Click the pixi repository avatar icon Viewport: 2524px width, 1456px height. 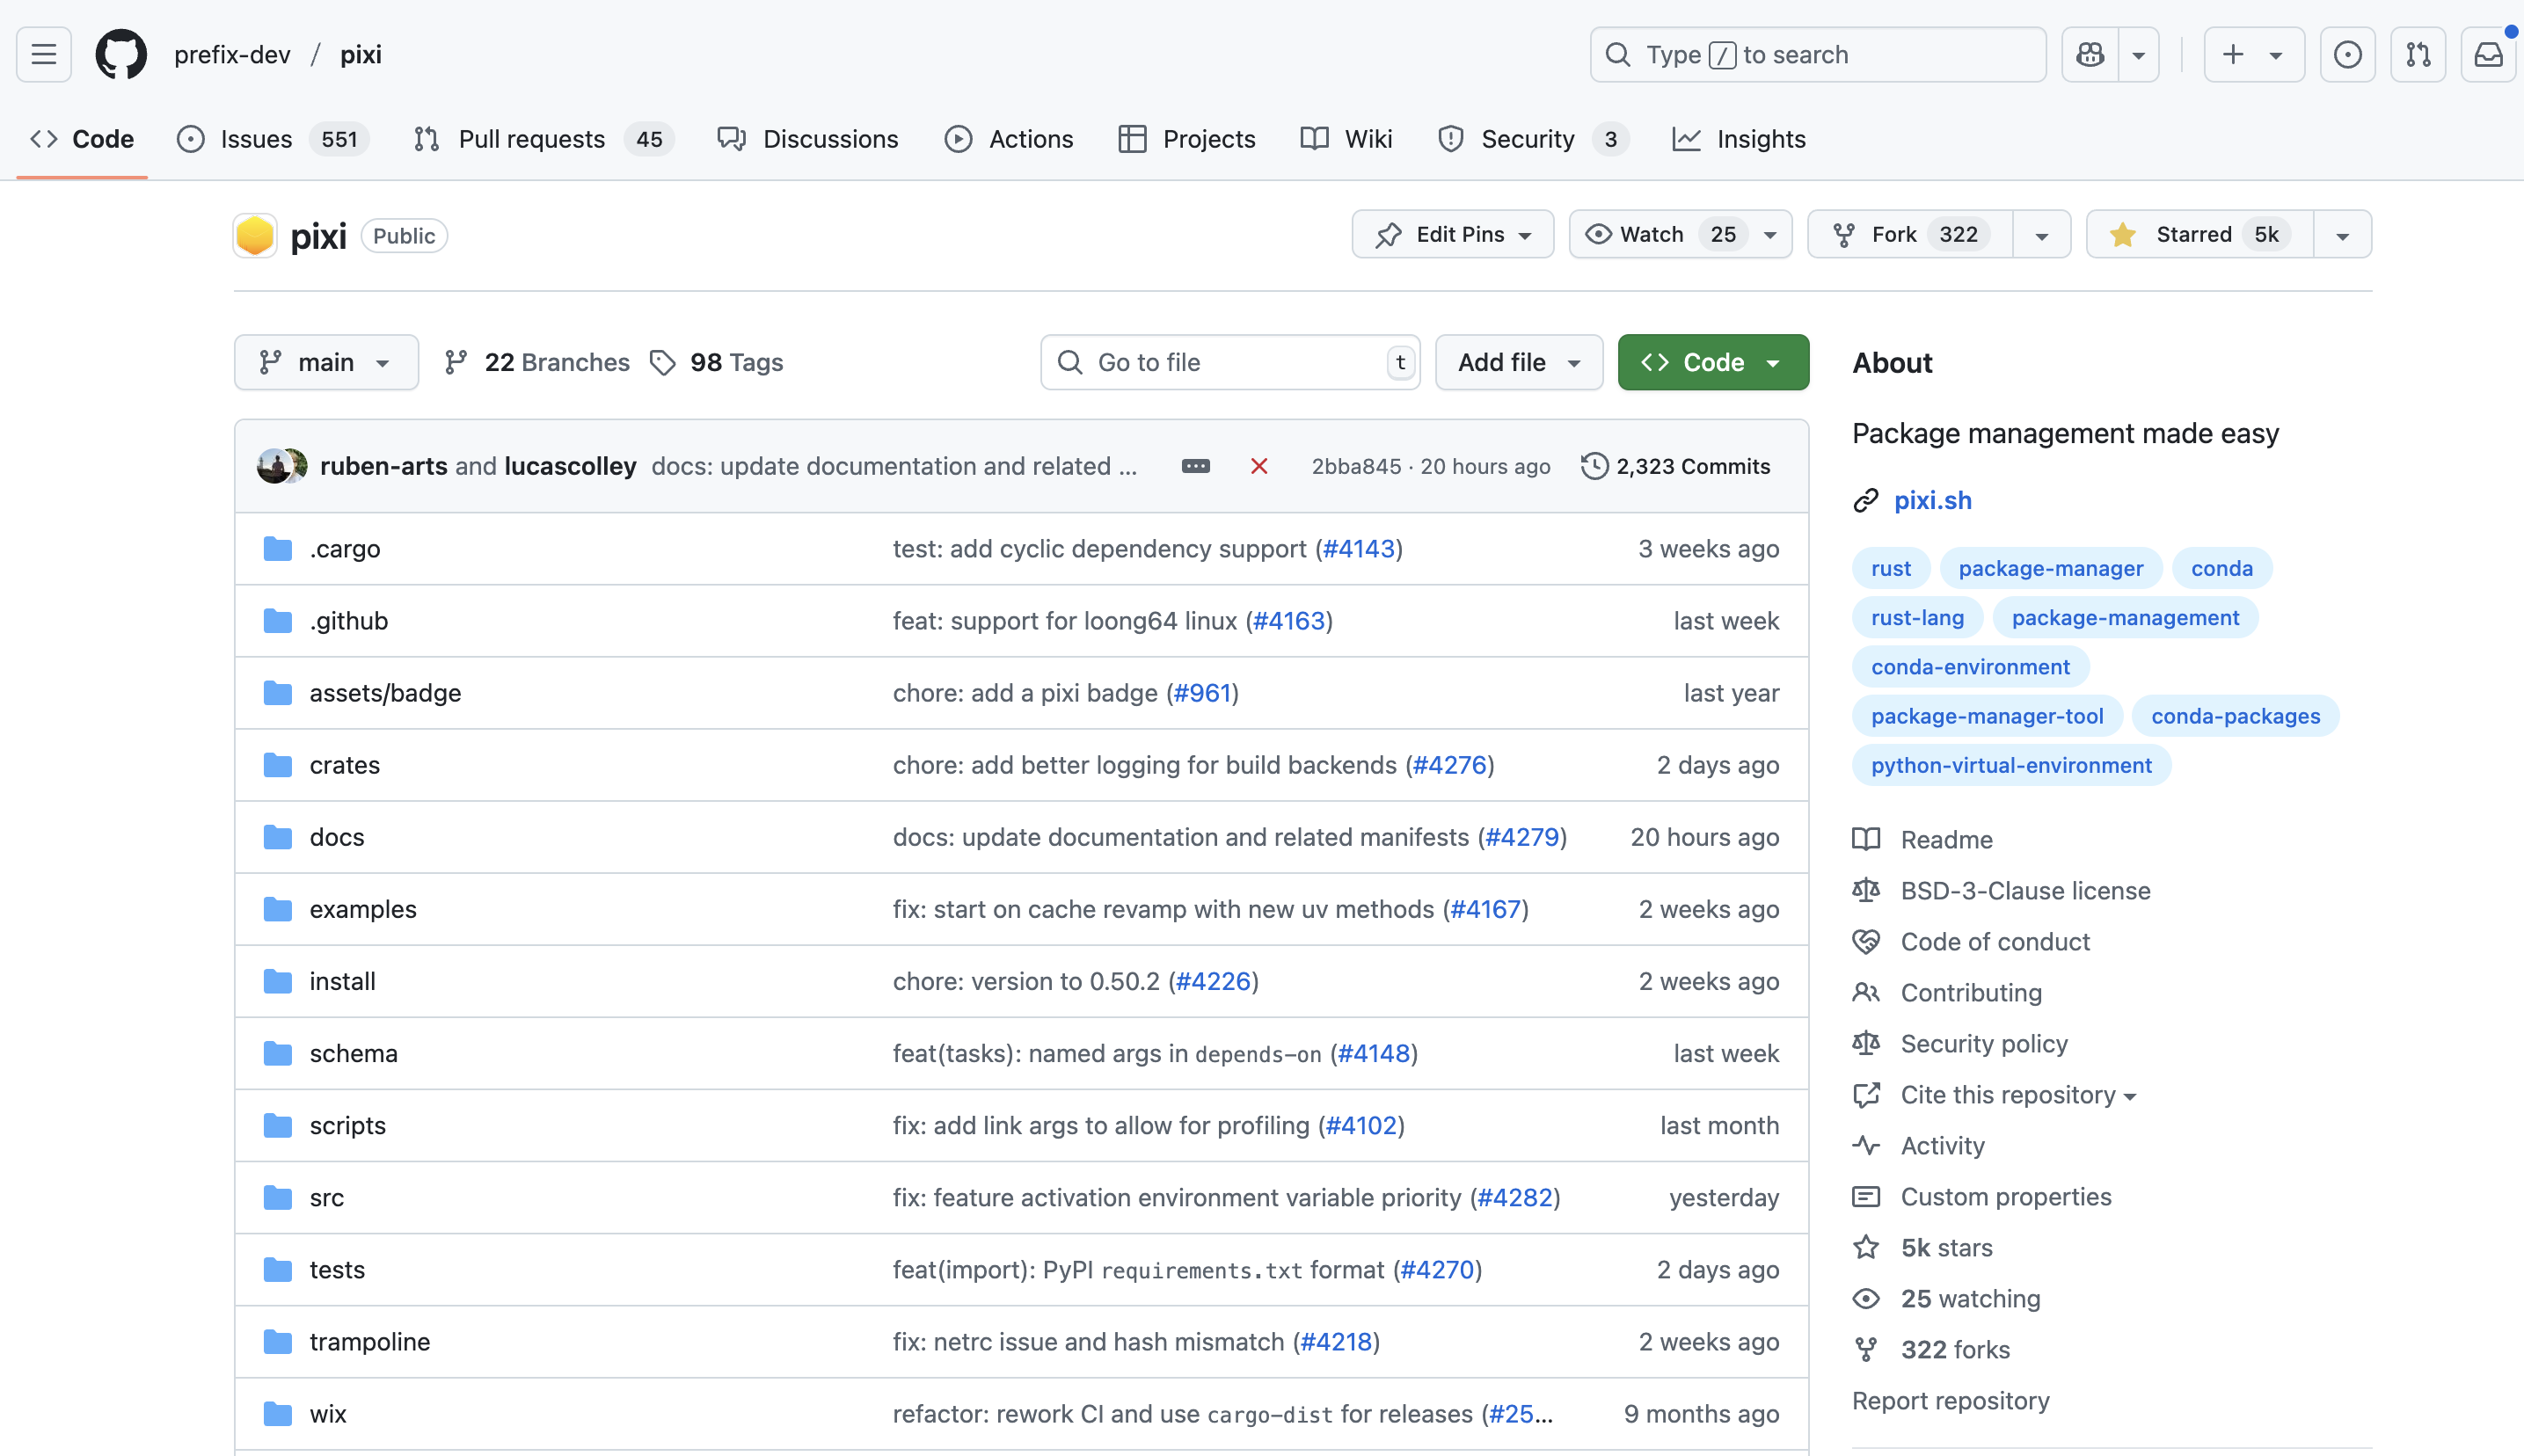click(x=255, y=236)
